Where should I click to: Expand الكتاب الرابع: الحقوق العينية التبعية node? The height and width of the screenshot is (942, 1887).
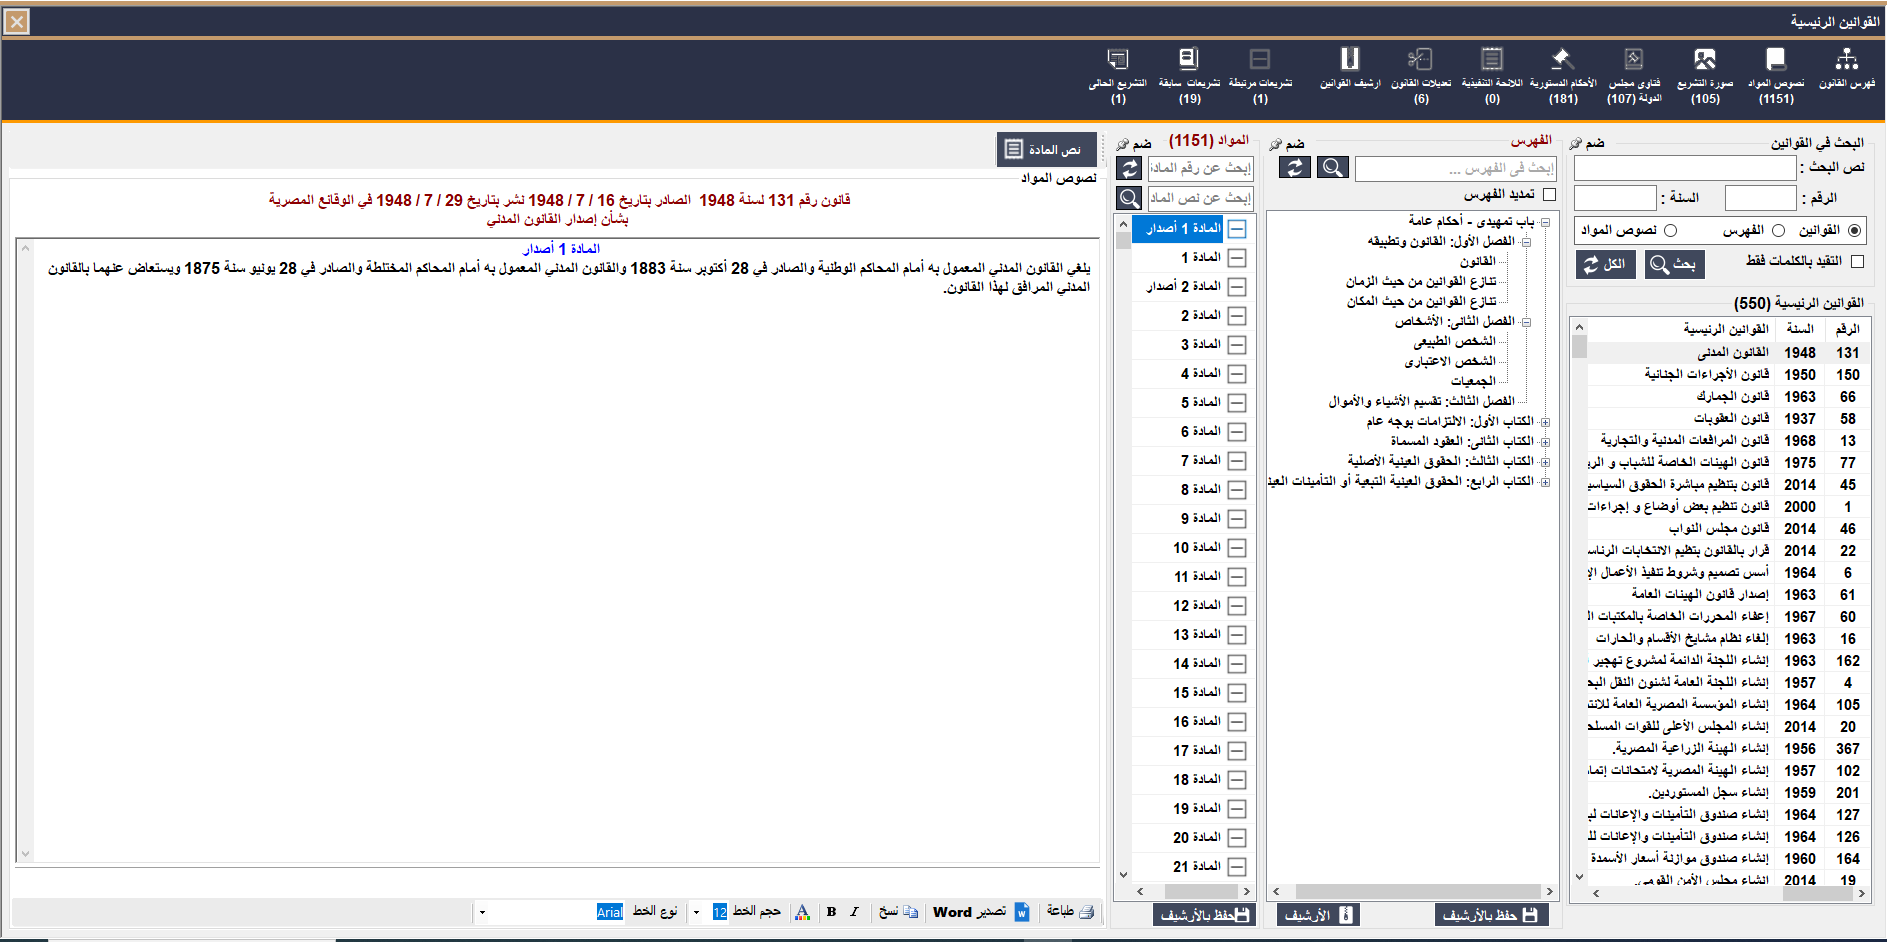coord(1545,482)
